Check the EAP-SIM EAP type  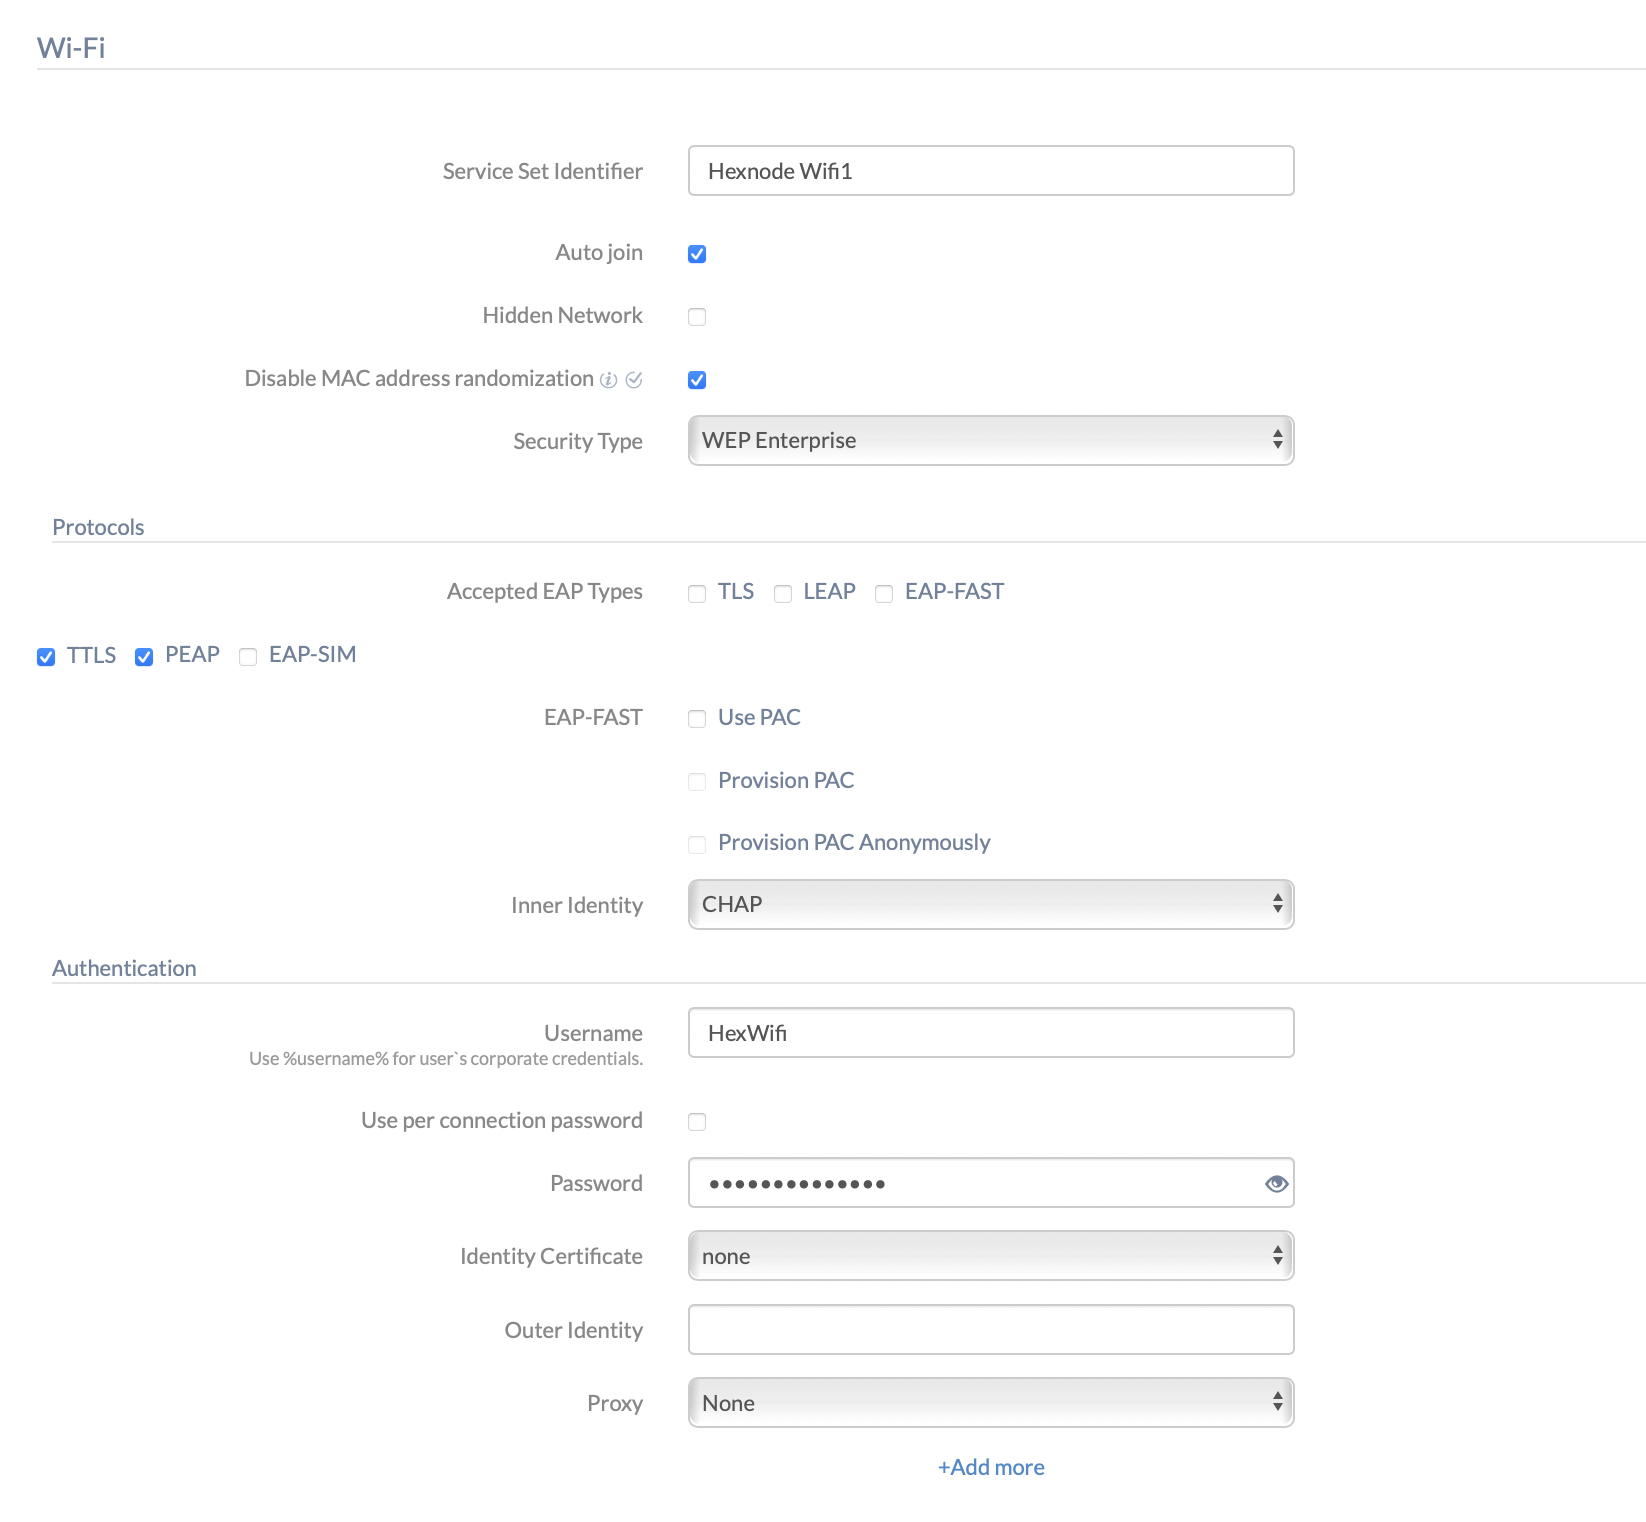[x=248, y=657]
